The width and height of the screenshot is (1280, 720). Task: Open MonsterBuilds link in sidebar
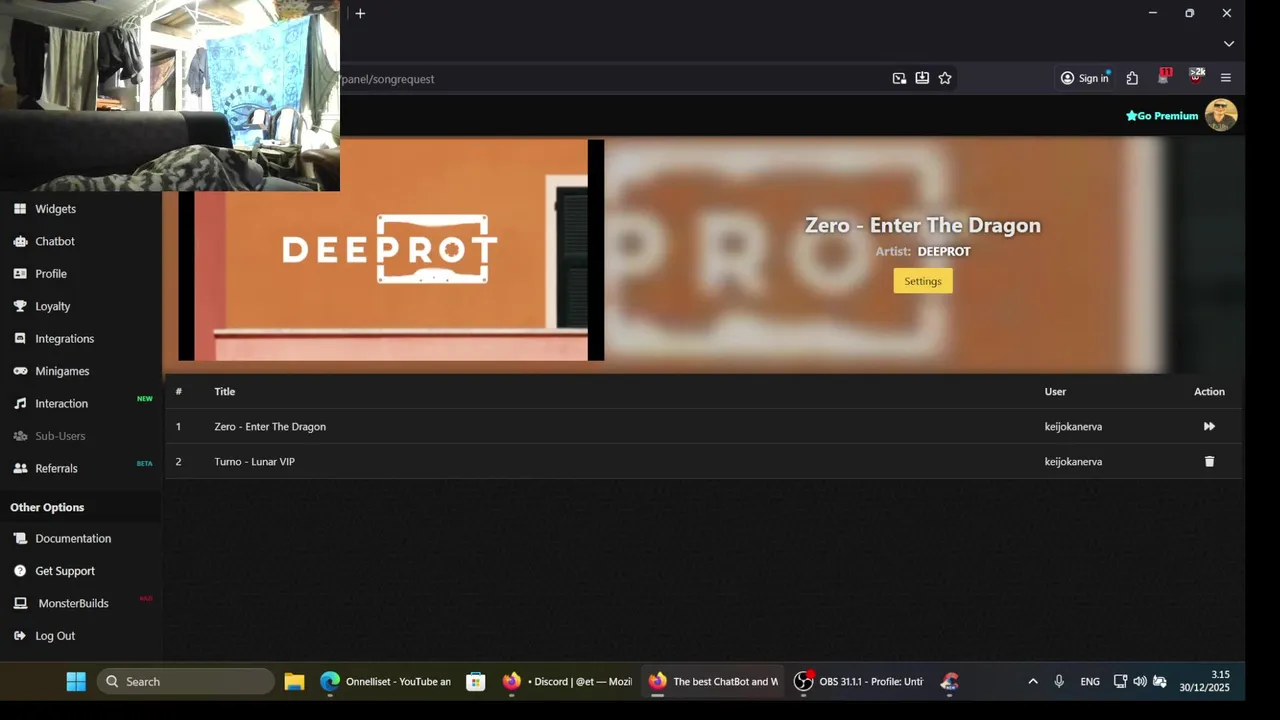pyautogui.click(x=74, y=603)
